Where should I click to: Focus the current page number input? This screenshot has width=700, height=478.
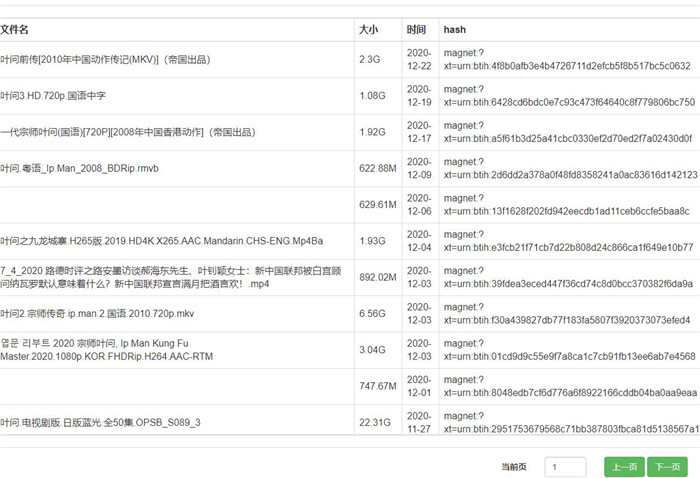click(565, 467)
